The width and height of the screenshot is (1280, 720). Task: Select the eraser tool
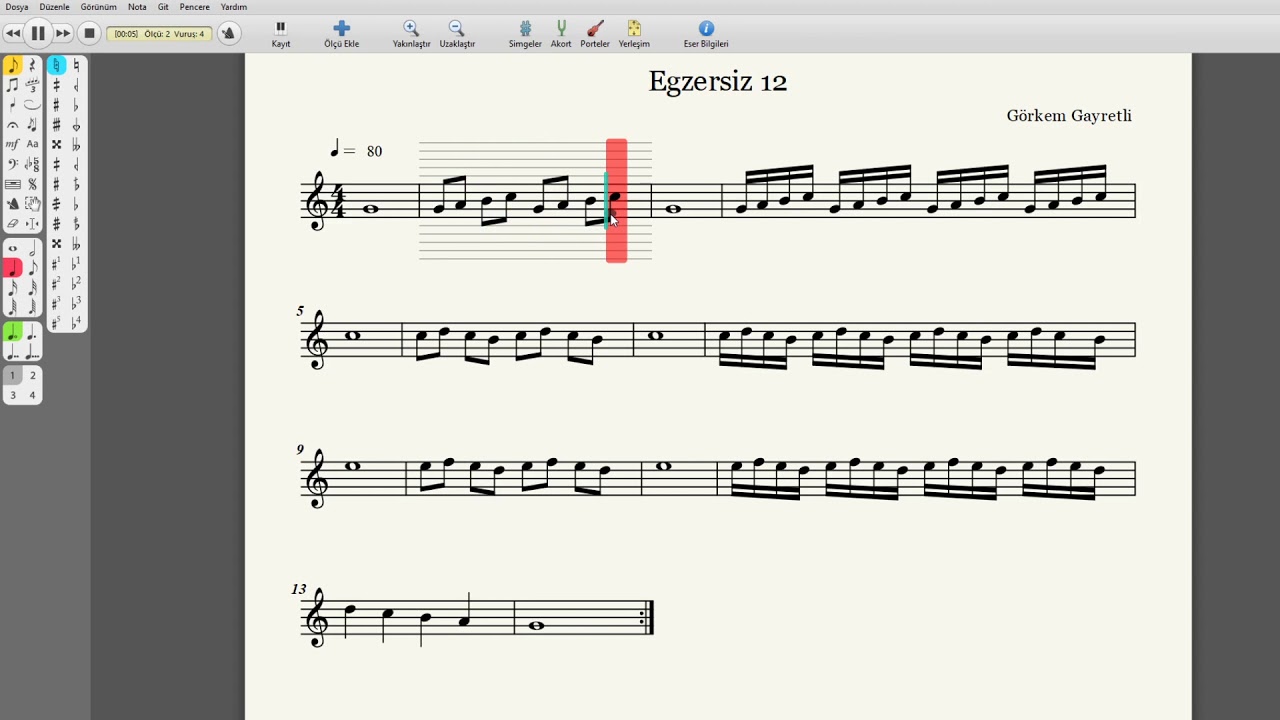pos(12,224)
